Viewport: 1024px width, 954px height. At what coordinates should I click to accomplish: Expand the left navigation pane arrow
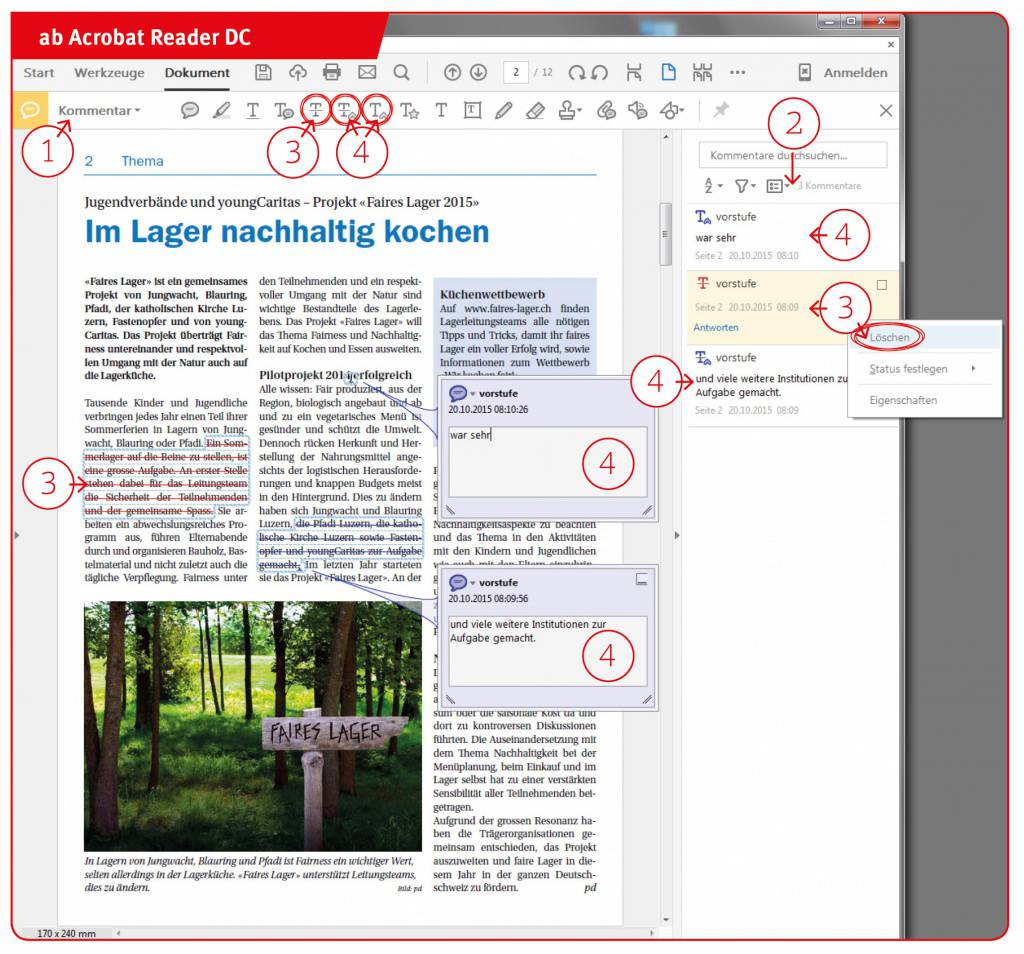click(17, 535)
